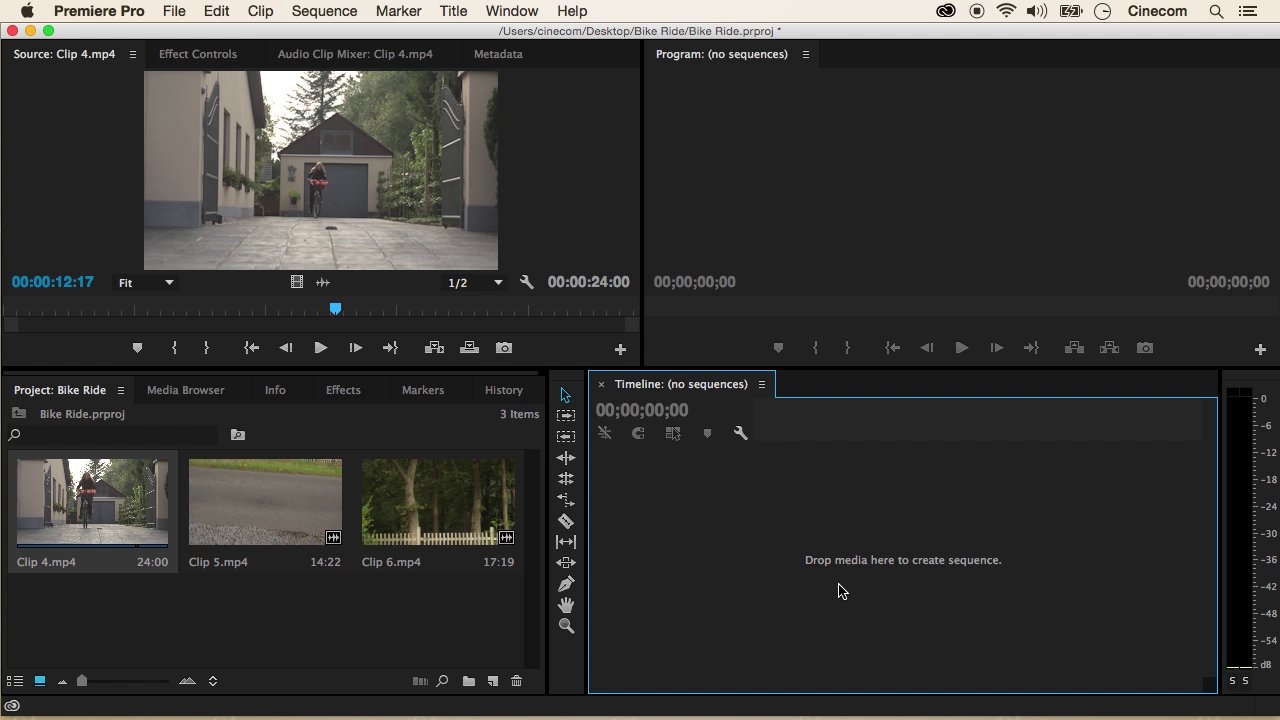Click the zoom out mountain icon in Project panel

tap(62, 682)
